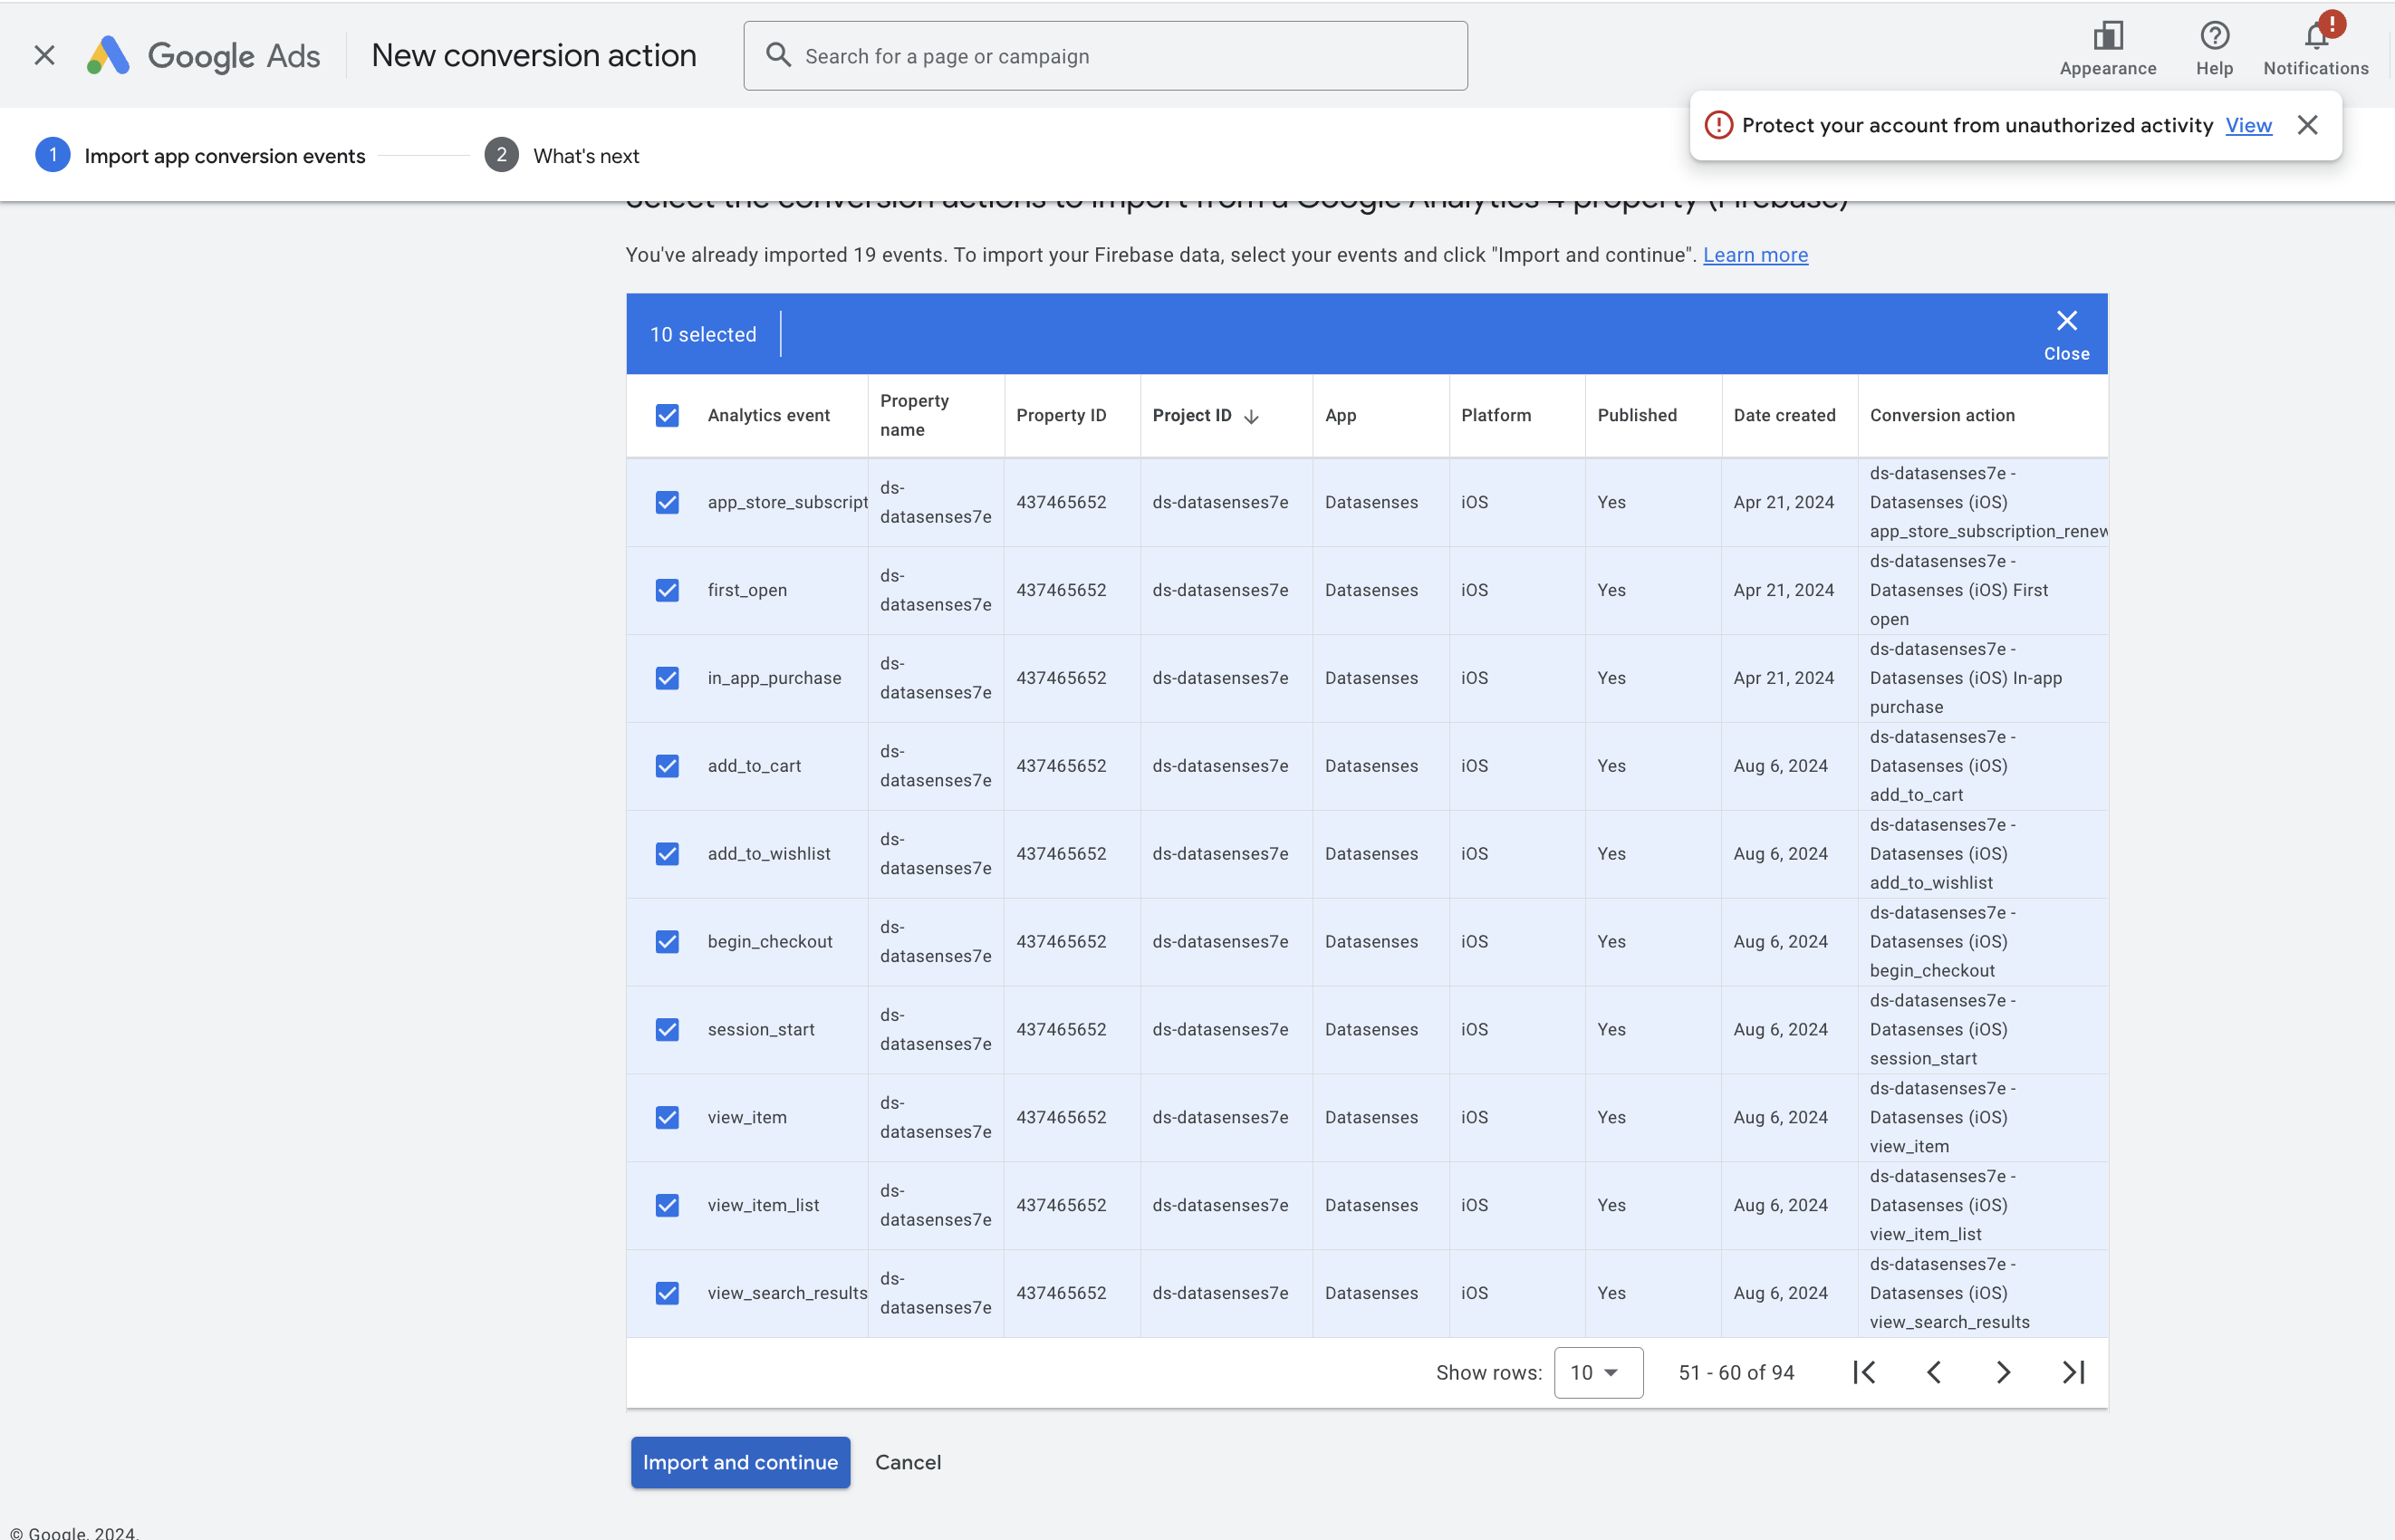Uncheck the view_search_results row checkbox
2395x1540 pixels.
pyautogui.click(x=667, y=1293)
